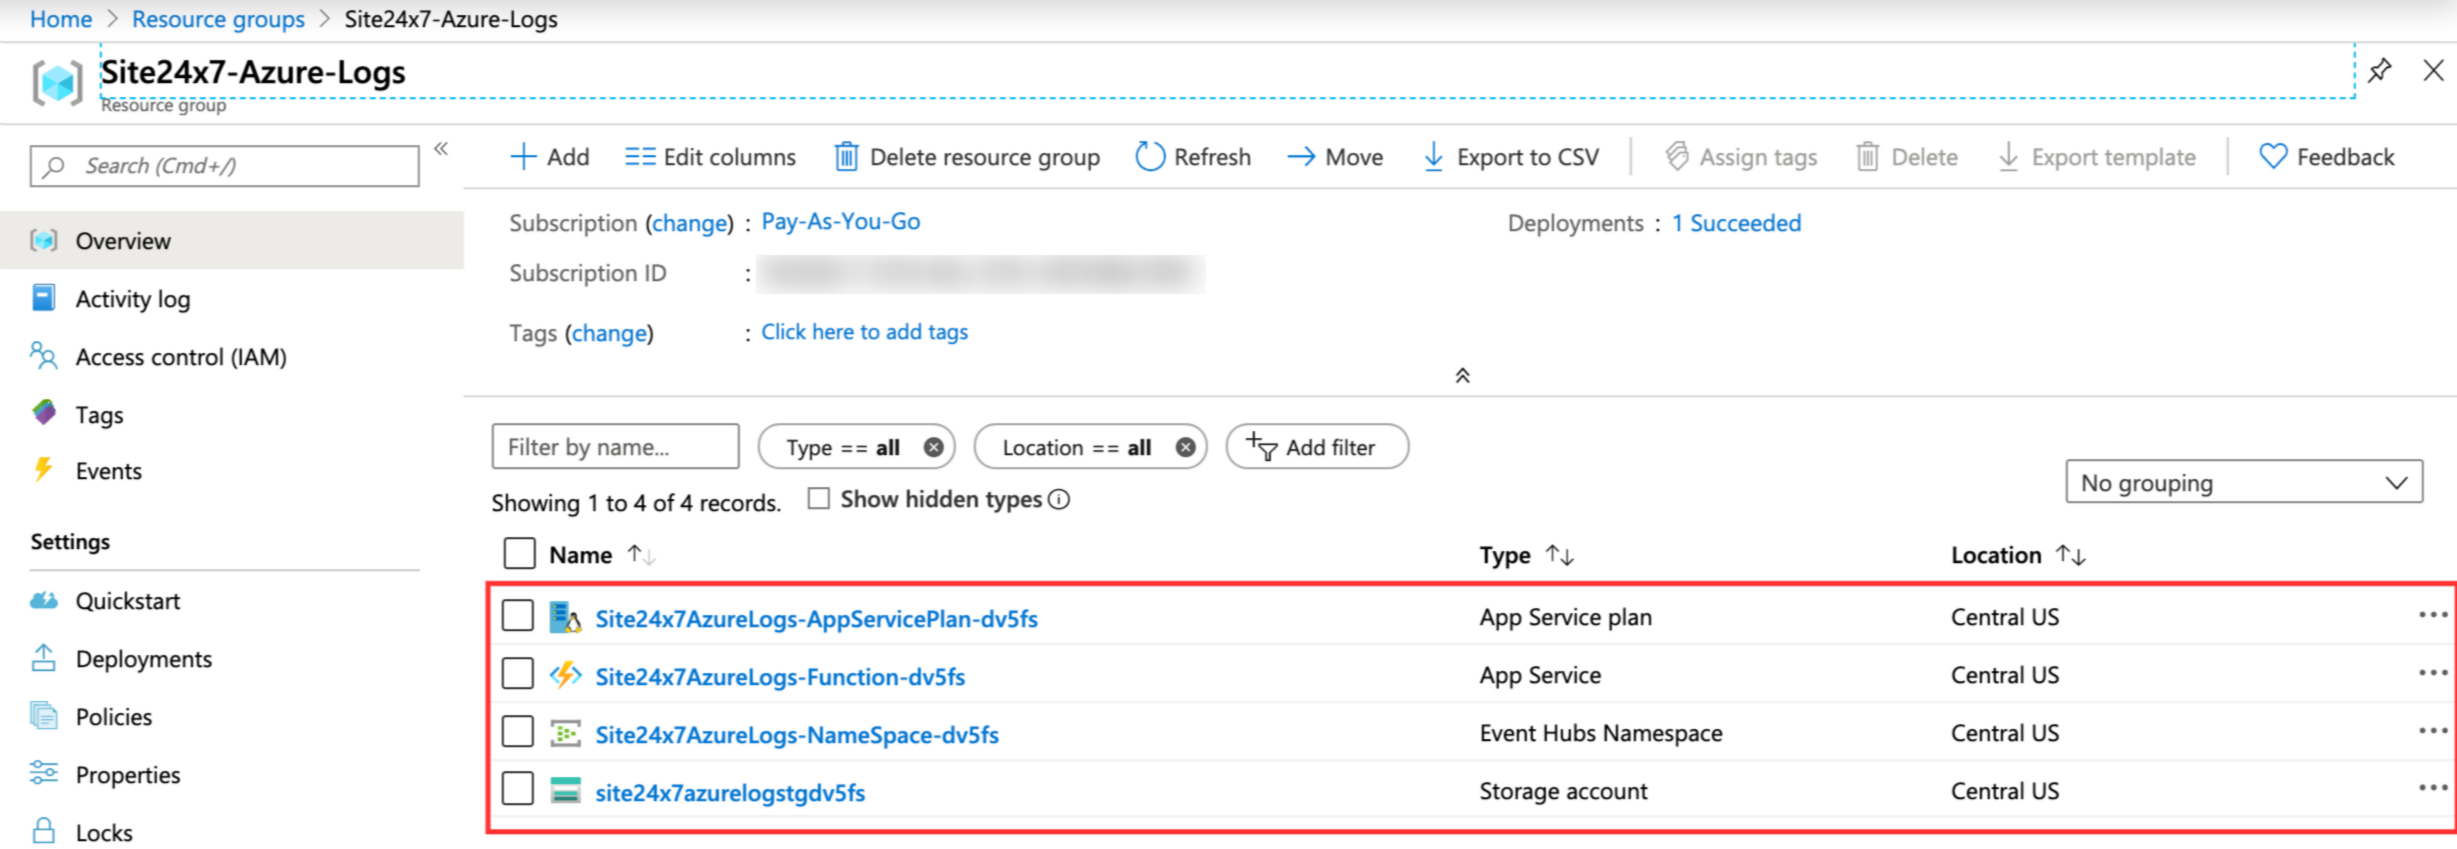
Task: Sort by the Location column arrows
Action: pyautogui.click(x=2071, y=554)
